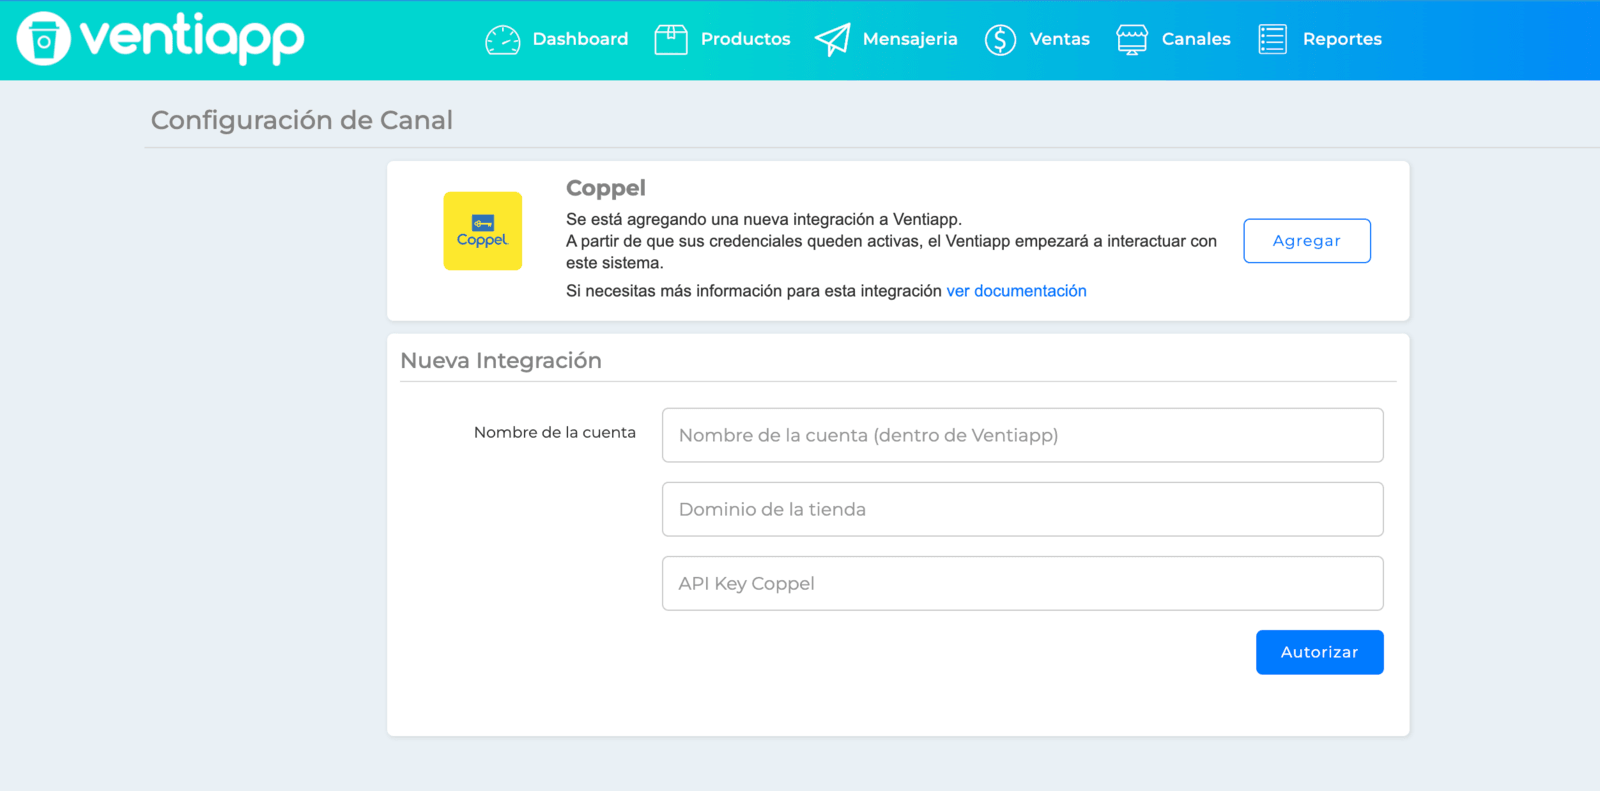Click the Canales storefront icon

pyautogui.click(x=1132, y=40)
